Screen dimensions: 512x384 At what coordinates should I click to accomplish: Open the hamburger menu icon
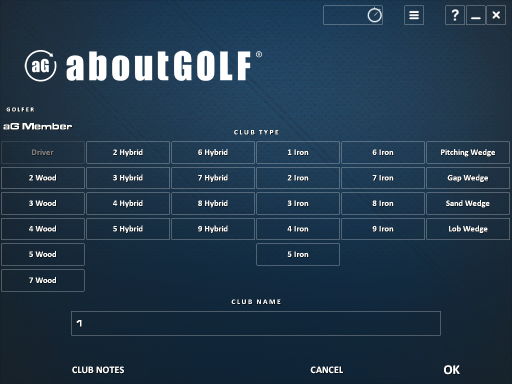(414, 15)
